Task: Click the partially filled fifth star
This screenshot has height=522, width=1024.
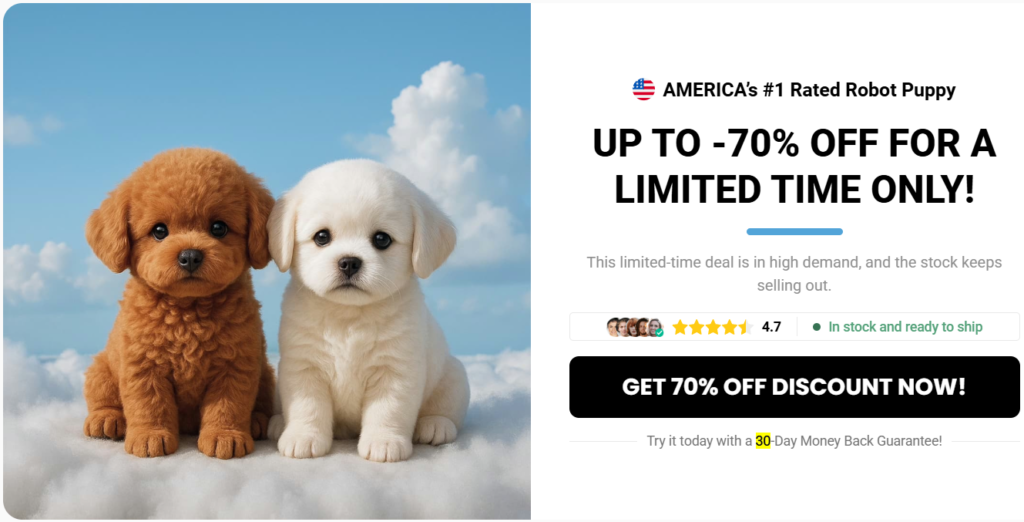Action: pyautogui.click(x=746, y=327)
